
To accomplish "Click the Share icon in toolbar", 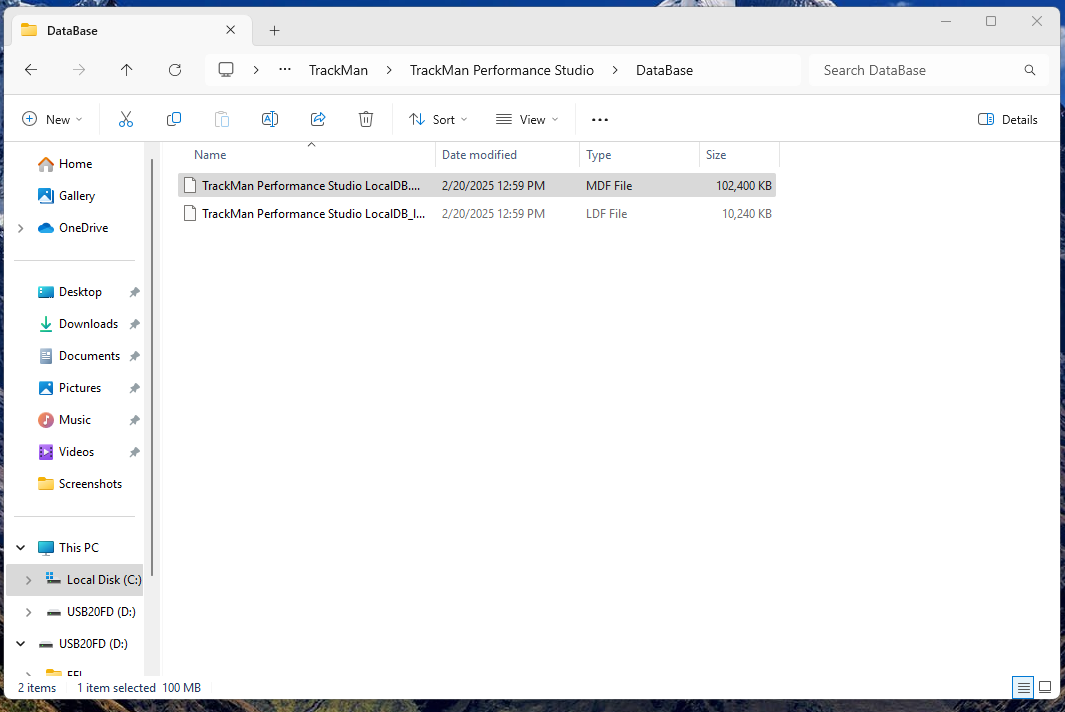I will point(318,120).
